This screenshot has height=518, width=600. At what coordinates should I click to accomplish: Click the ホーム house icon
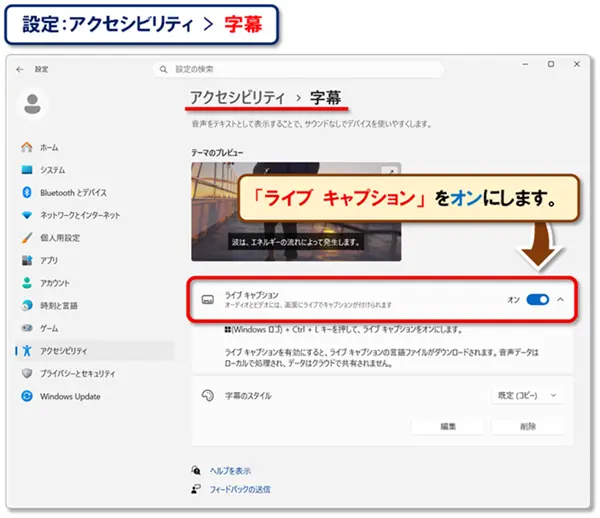27,147
